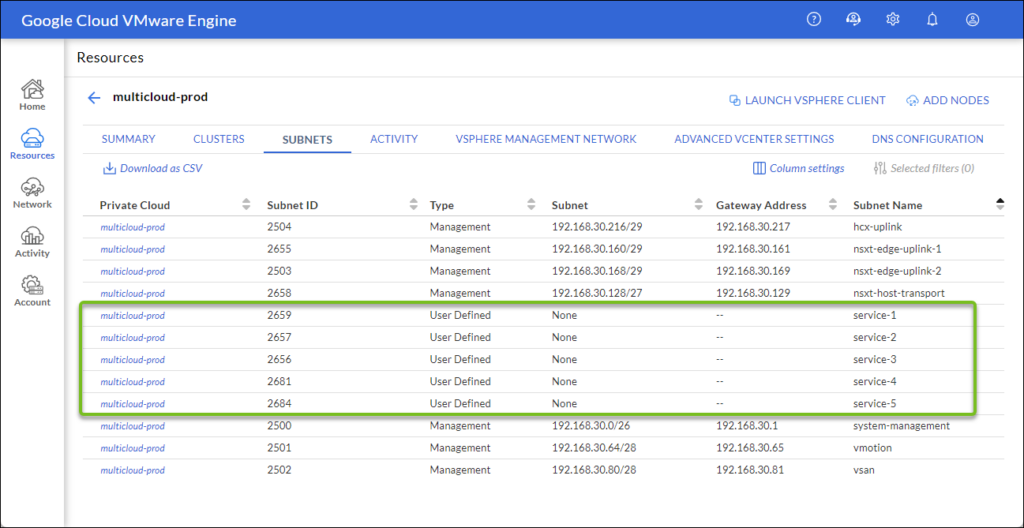1024x528 pixels.
Task: Click subnet name hcx-uplink
Action: click(x=876, y=227)
